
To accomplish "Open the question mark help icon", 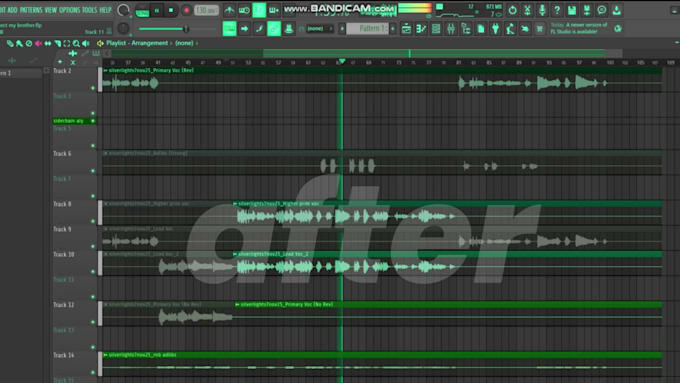I will [x=557, y=10].
